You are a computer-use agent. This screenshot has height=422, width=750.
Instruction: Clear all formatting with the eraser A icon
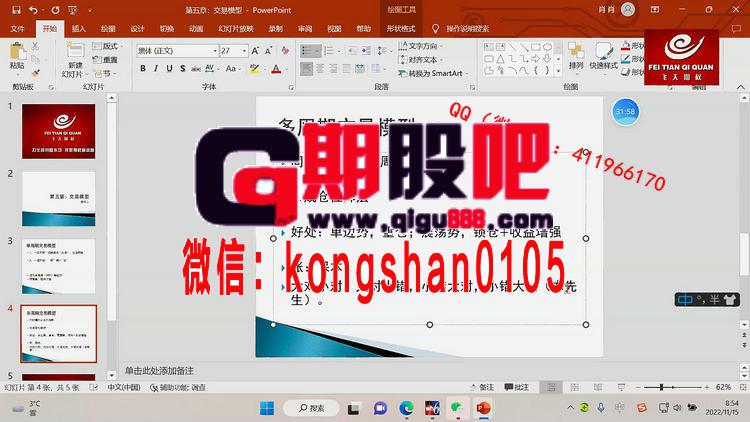tap(285, 51)
